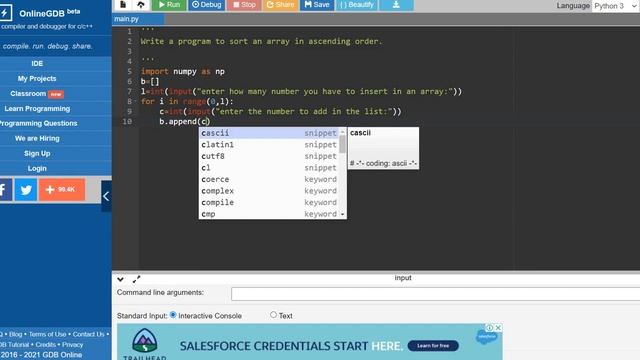Click the orange plus 99.4K share button

62,189
